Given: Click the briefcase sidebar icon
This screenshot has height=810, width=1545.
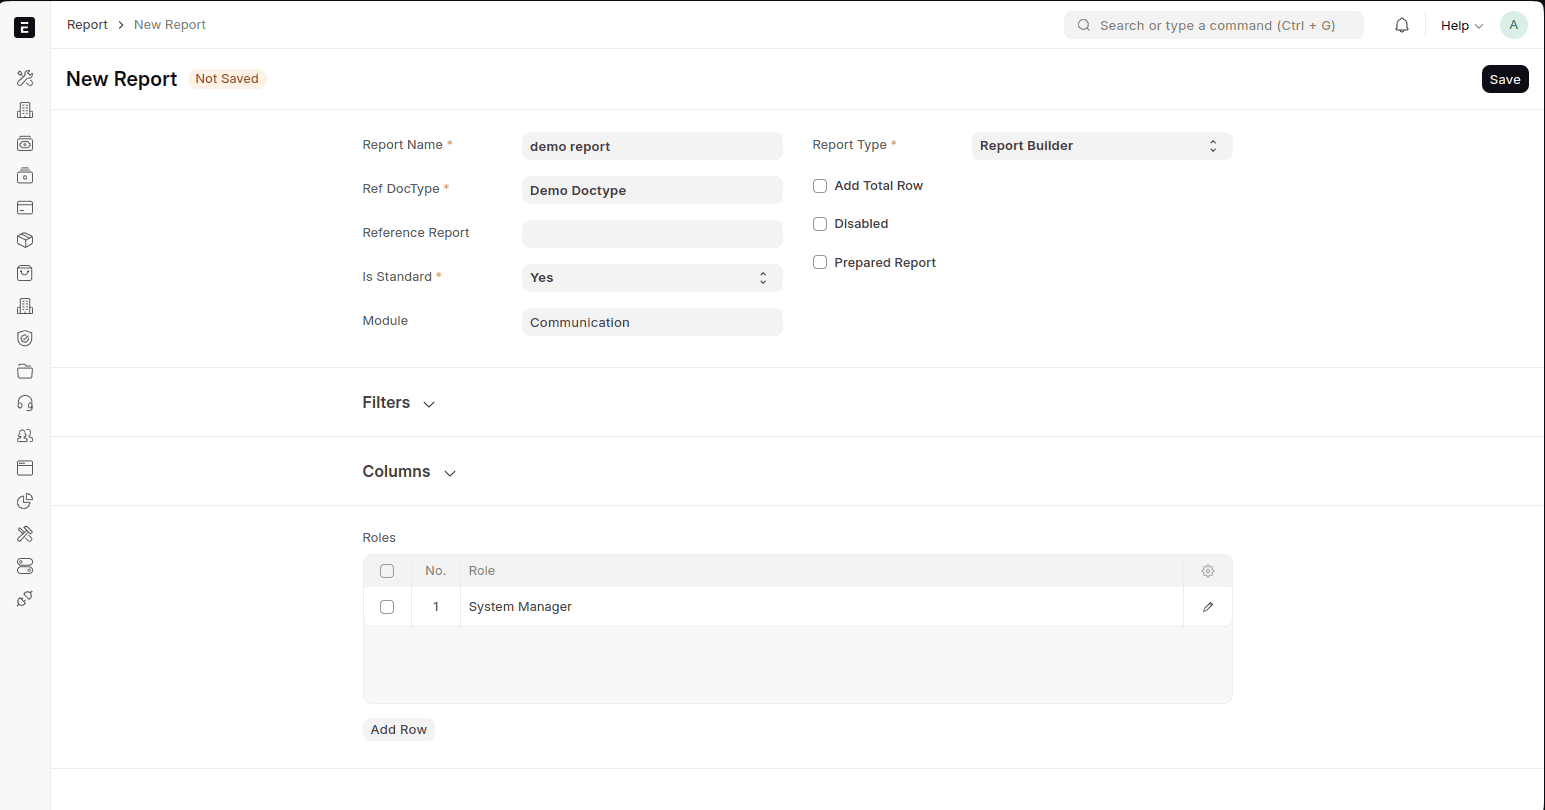Looking at the screenshot, I should click(x=25, y=176).
